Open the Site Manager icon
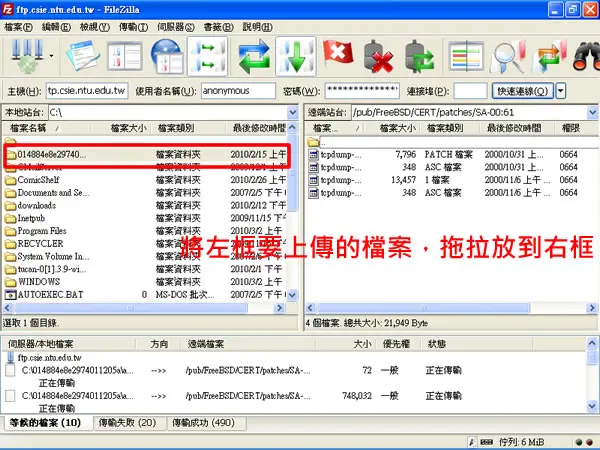Image resolution: width=600 pixels, height=450 pixels. point(27,57)
